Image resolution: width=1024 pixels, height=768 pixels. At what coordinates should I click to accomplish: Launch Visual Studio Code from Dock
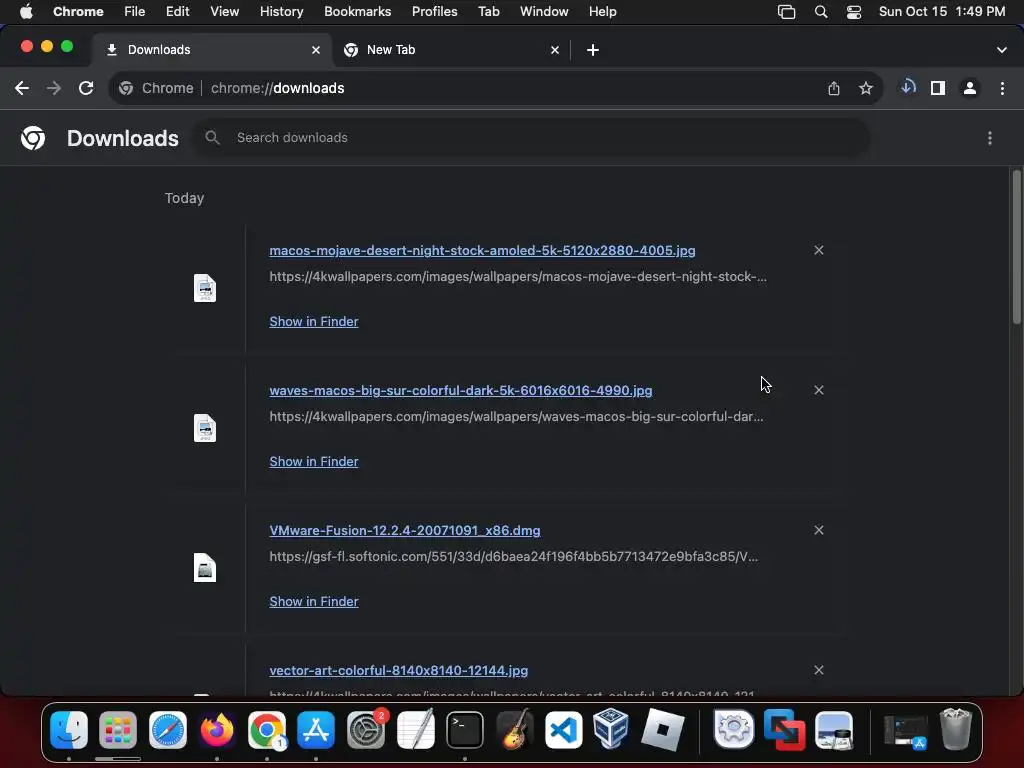tap(564, 729)
